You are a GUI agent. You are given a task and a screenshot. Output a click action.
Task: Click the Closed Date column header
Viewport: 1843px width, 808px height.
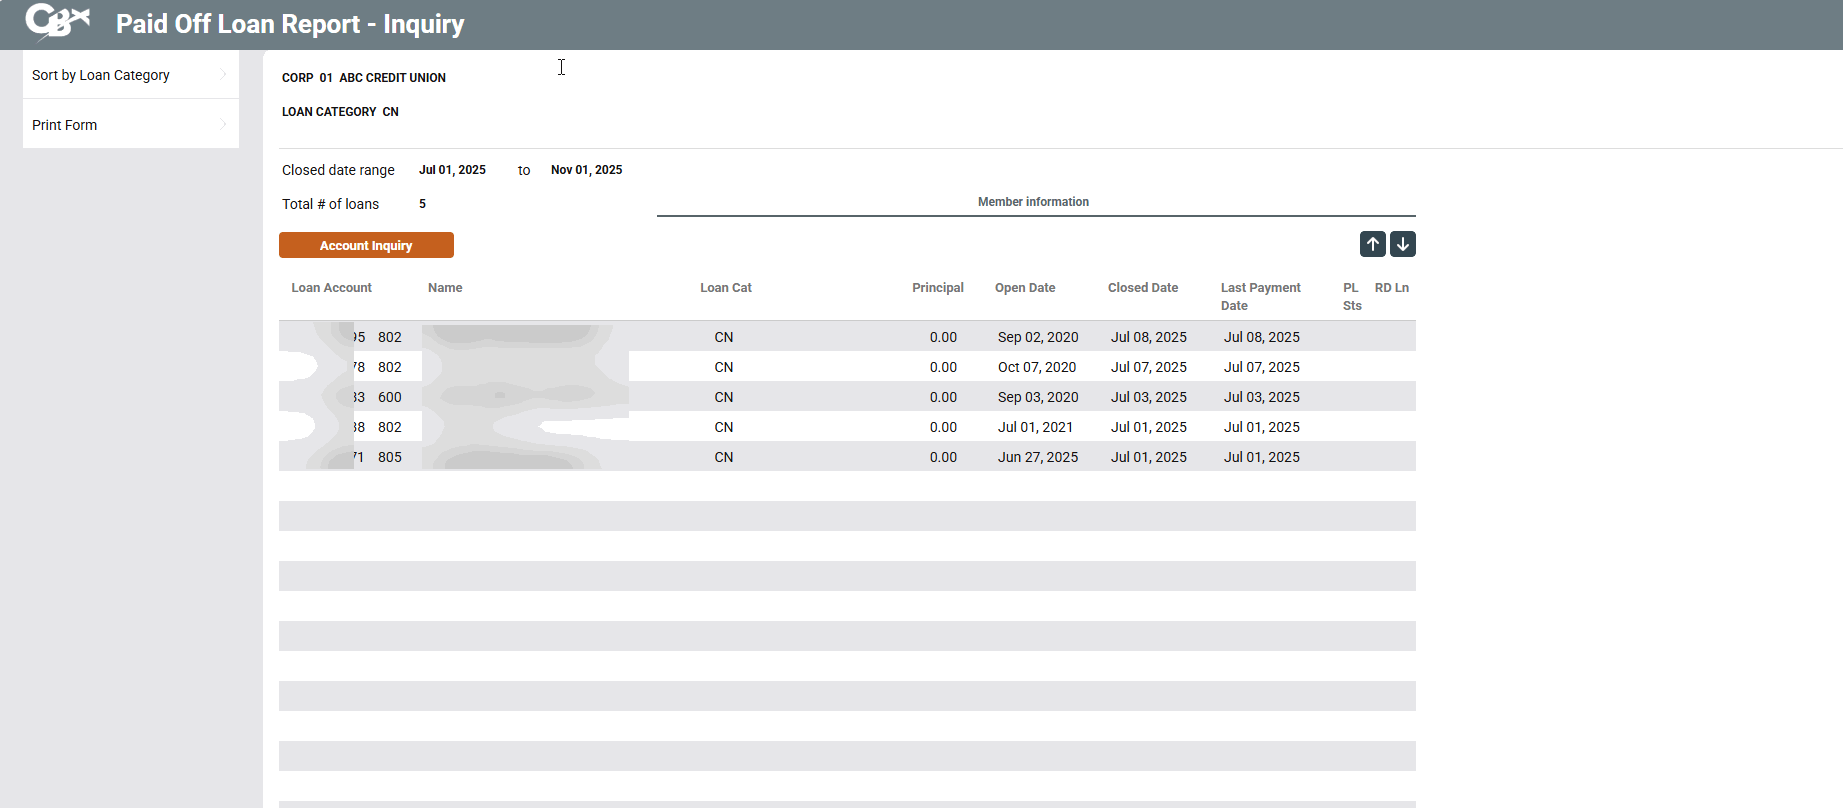pyautogui.click(x=1142, y=288)
